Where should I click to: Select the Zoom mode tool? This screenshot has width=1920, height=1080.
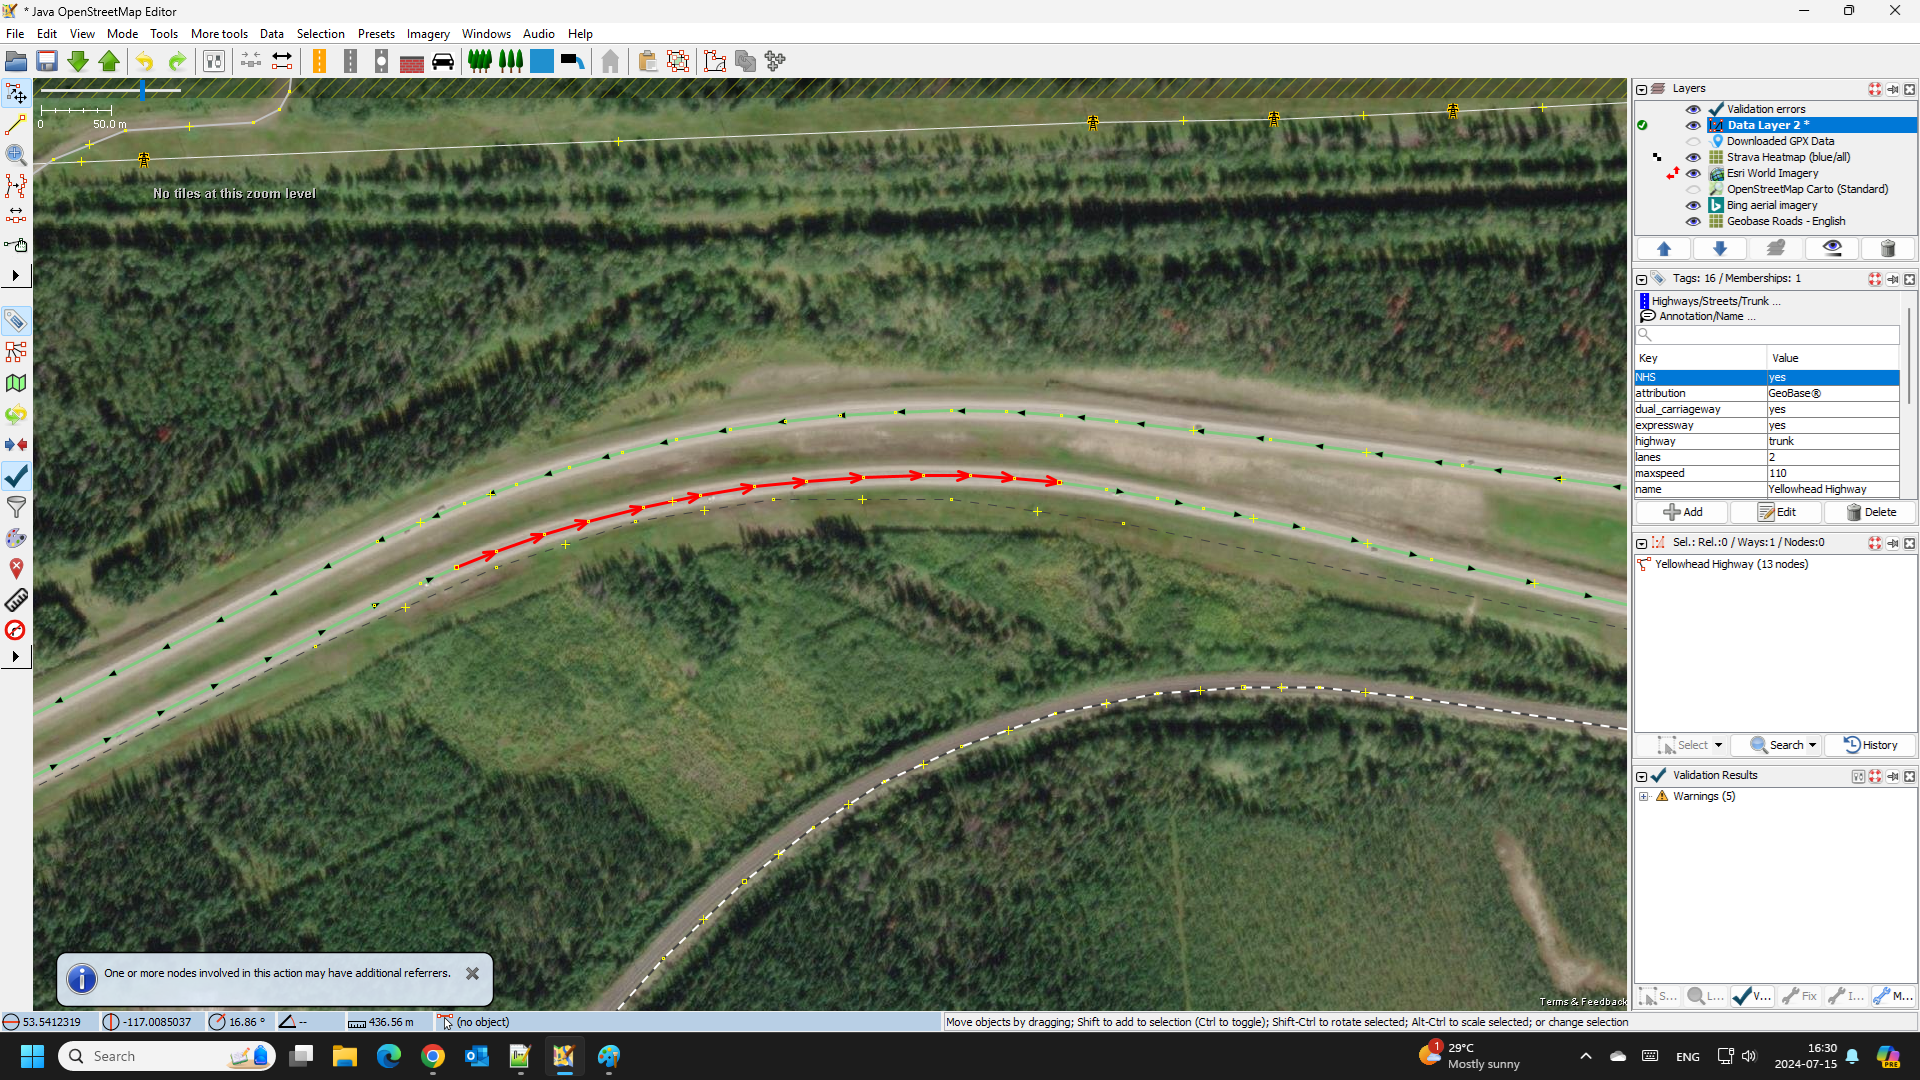[x=15, y=155]
